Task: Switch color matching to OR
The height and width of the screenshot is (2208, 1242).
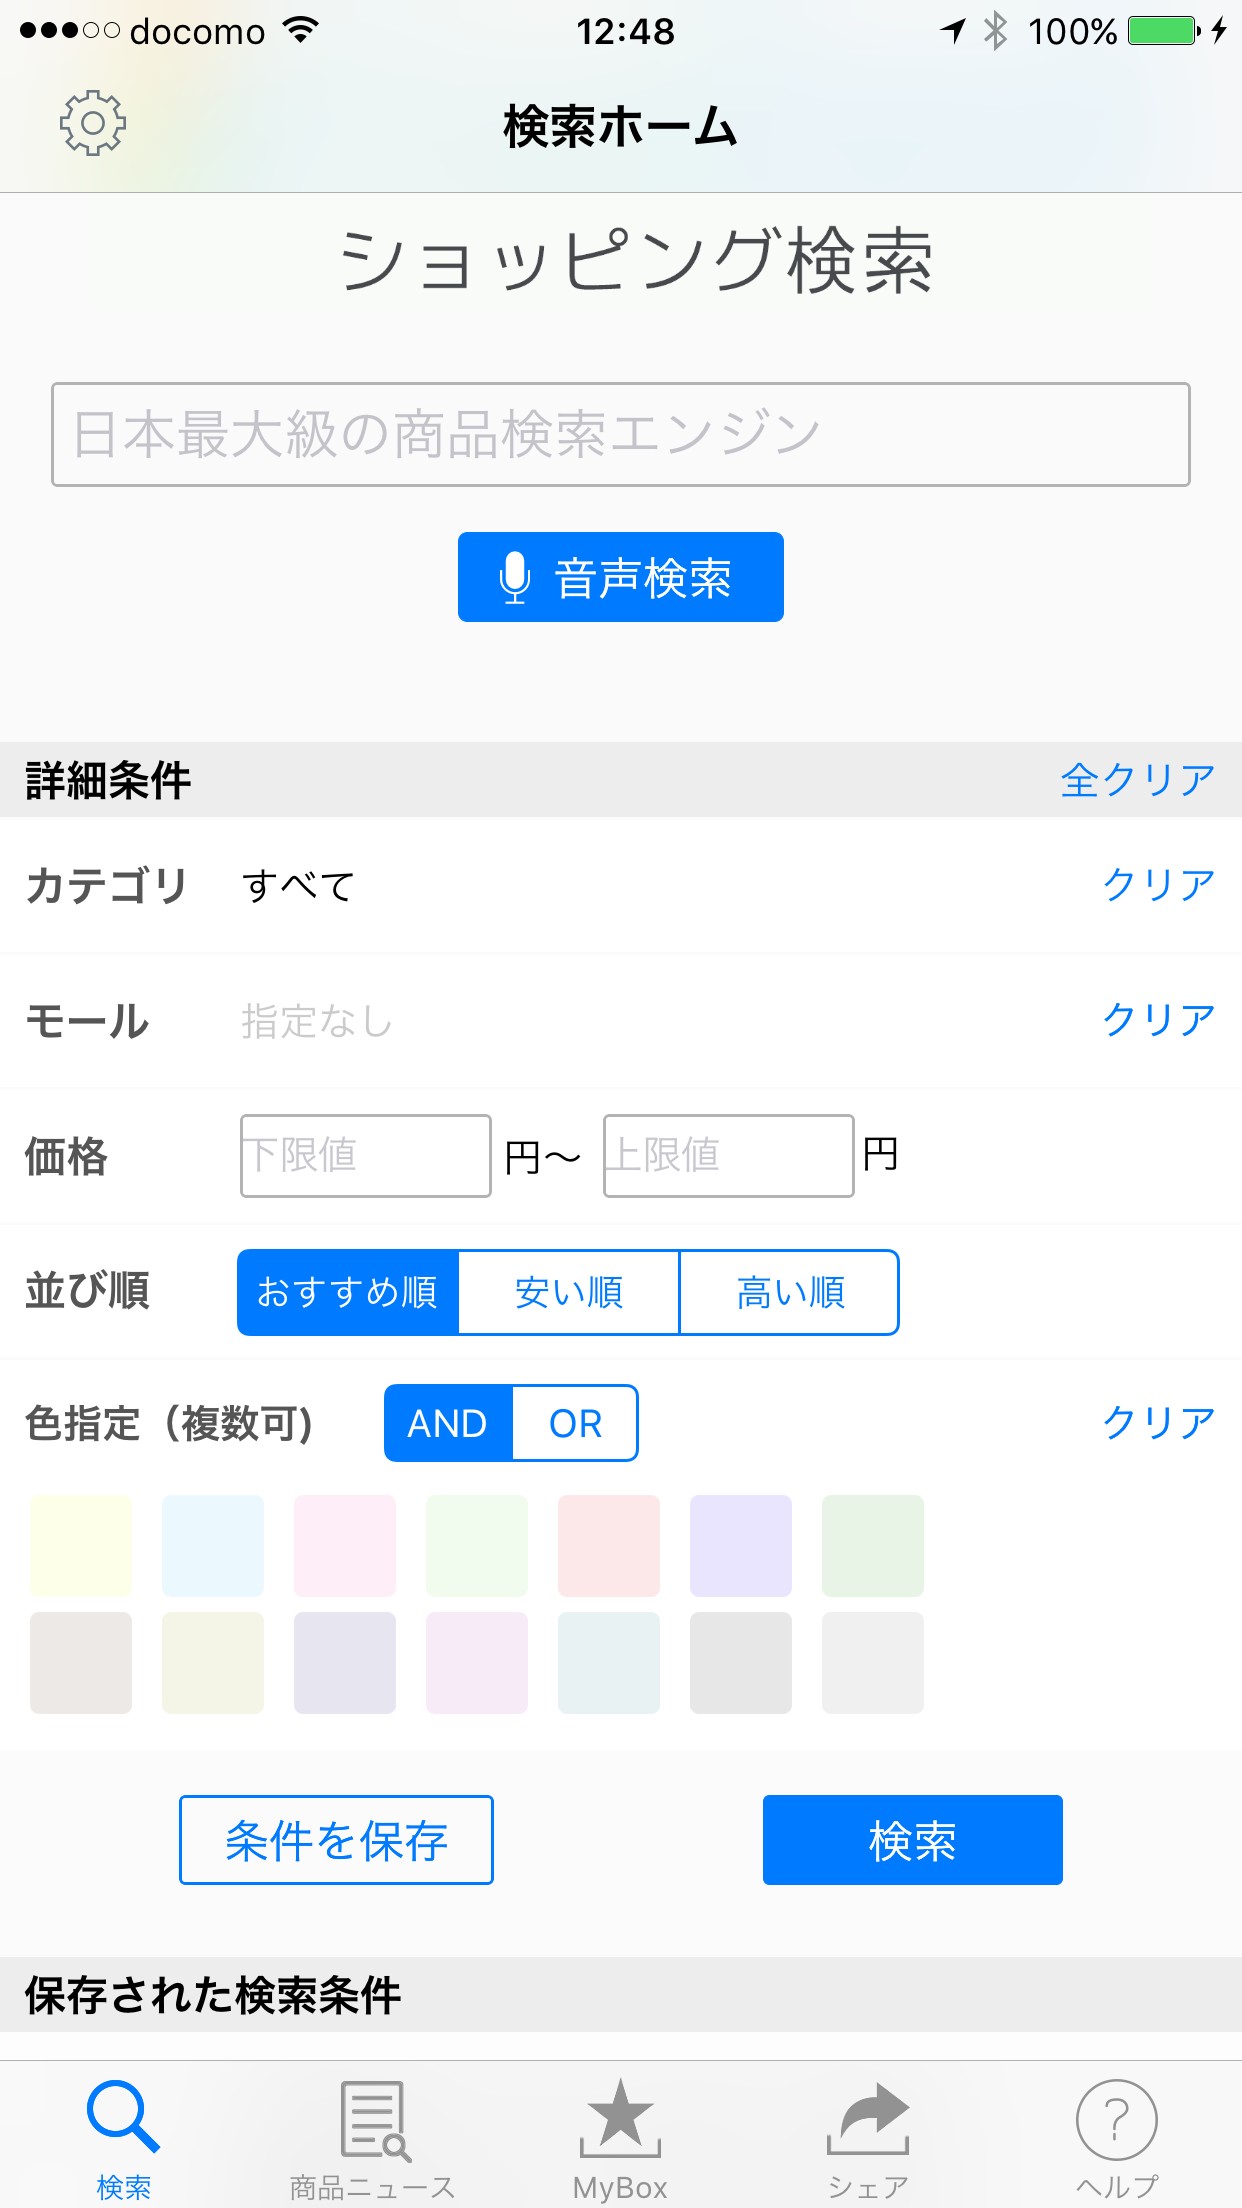Action: tap(575, 1423)
